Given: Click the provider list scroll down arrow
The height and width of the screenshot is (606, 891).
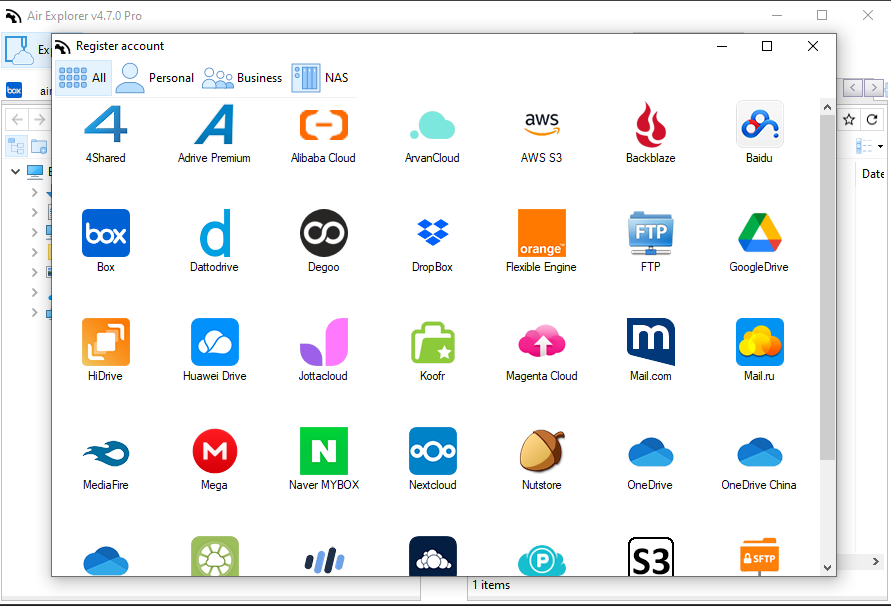Looking at the screenshot, I should tap(827, 567).
